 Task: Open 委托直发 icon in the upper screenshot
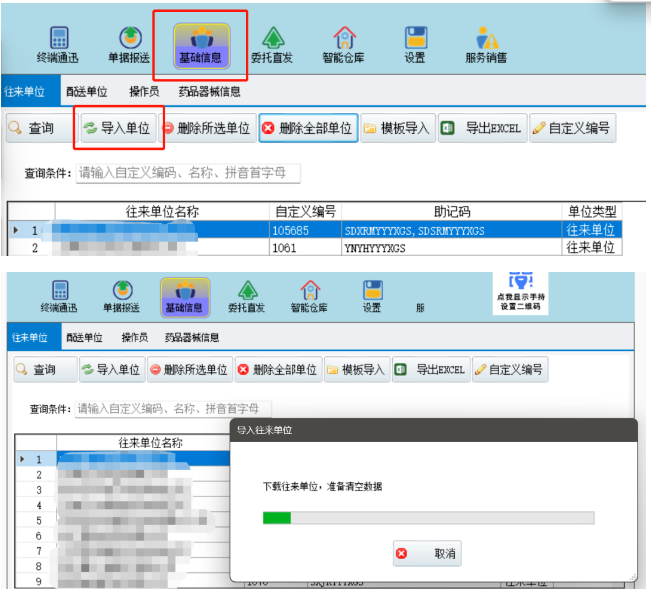pyautogui.click(x=272, y=45)
